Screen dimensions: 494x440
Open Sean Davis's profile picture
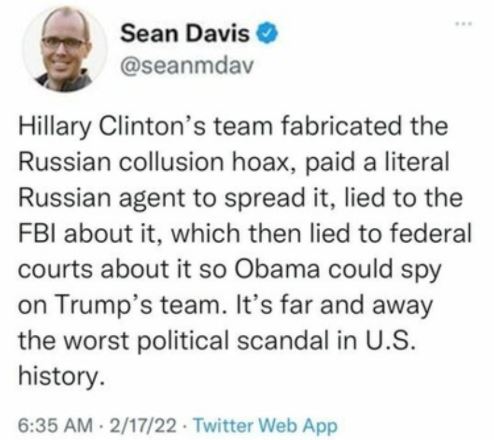tap(65, 49)
